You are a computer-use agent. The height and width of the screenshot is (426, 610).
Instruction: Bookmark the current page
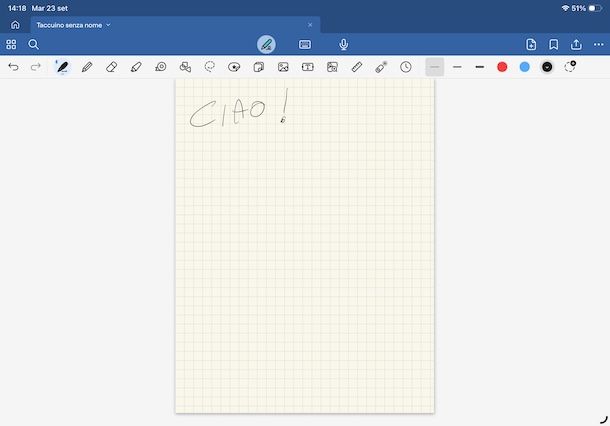[554, 44]
